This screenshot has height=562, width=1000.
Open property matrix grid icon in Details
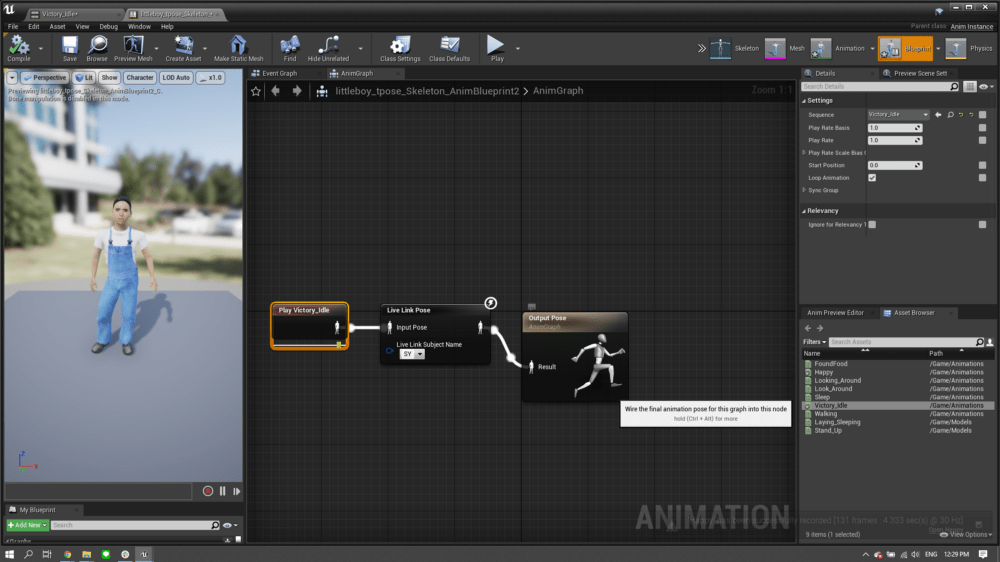point(969,86)
